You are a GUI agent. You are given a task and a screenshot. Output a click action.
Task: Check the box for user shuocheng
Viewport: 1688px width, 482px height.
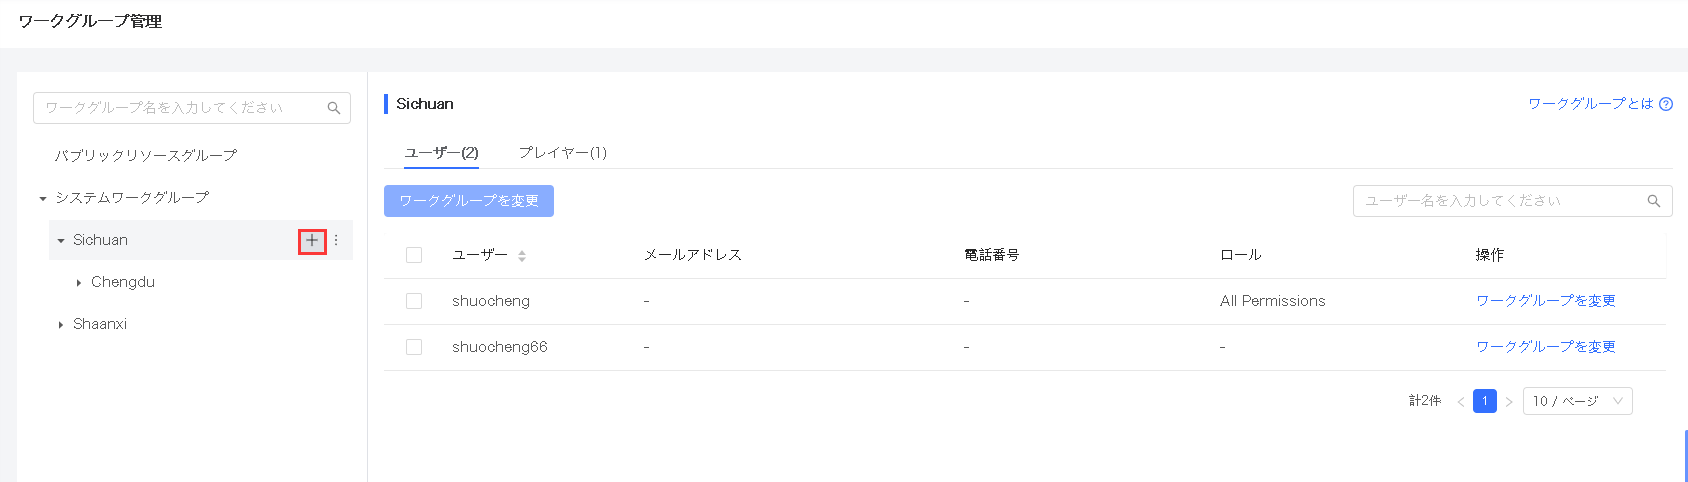414,301
